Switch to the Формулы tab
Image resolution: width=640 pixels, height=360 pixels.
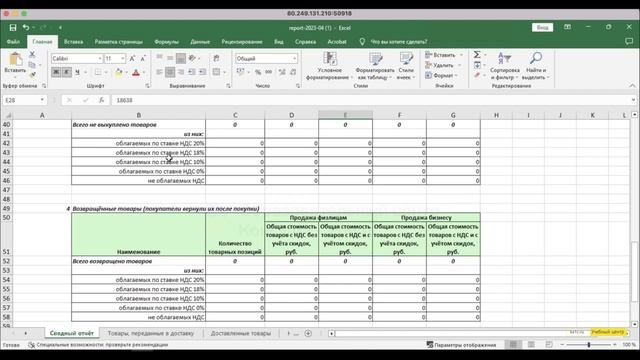point(166,42)
